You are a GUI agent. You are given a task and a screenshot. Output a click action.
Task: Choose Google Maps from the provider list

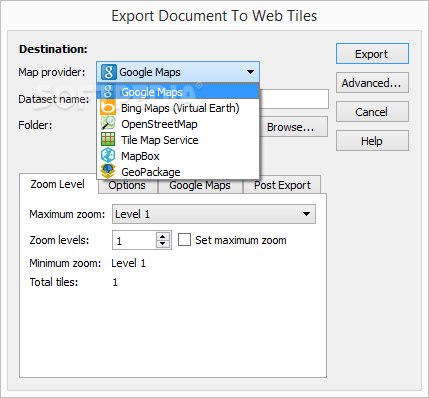coord(178,92)
